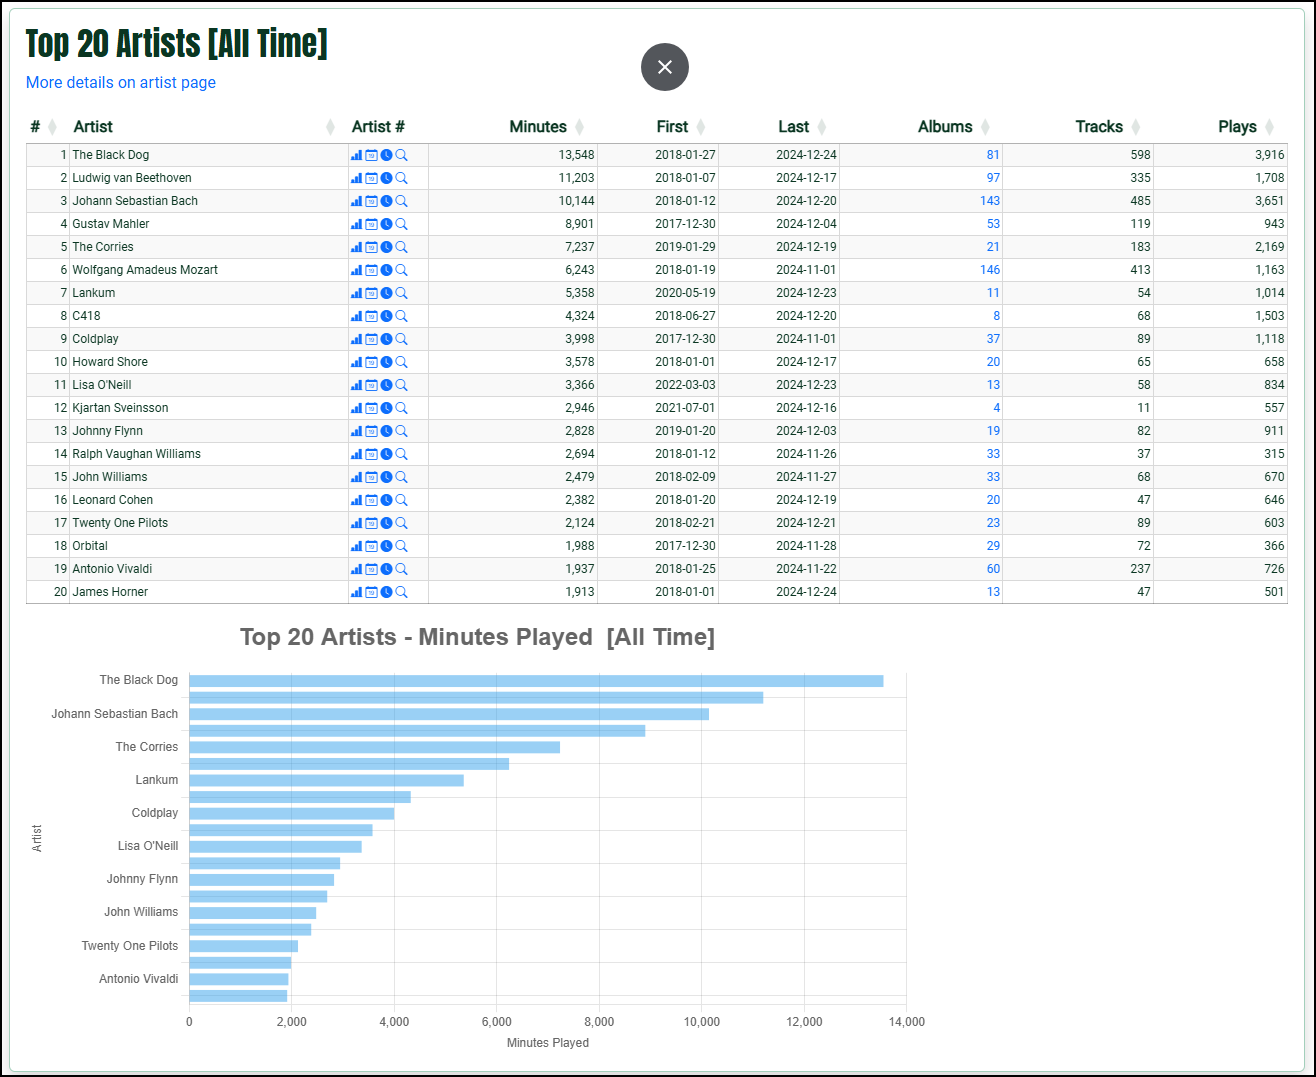Viewport: 1316px width, 1077px height.
Task: Click calendar icon in Coldplay row
Action: tap(371, 339)
